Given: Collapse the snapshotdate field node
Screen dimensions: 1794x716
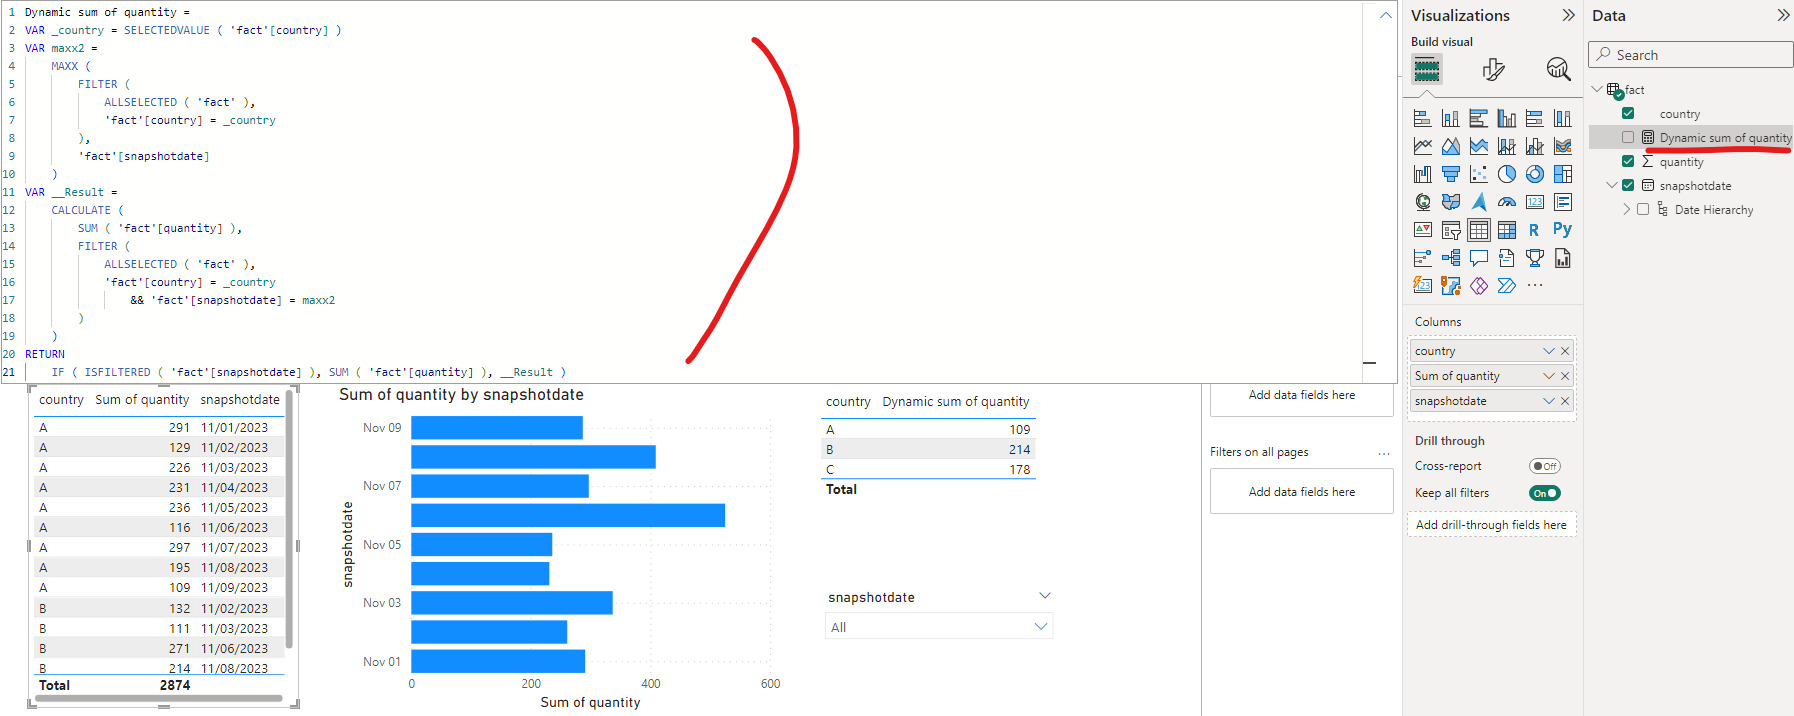Looking at the screenshot, I should (x=1612, y=185).
